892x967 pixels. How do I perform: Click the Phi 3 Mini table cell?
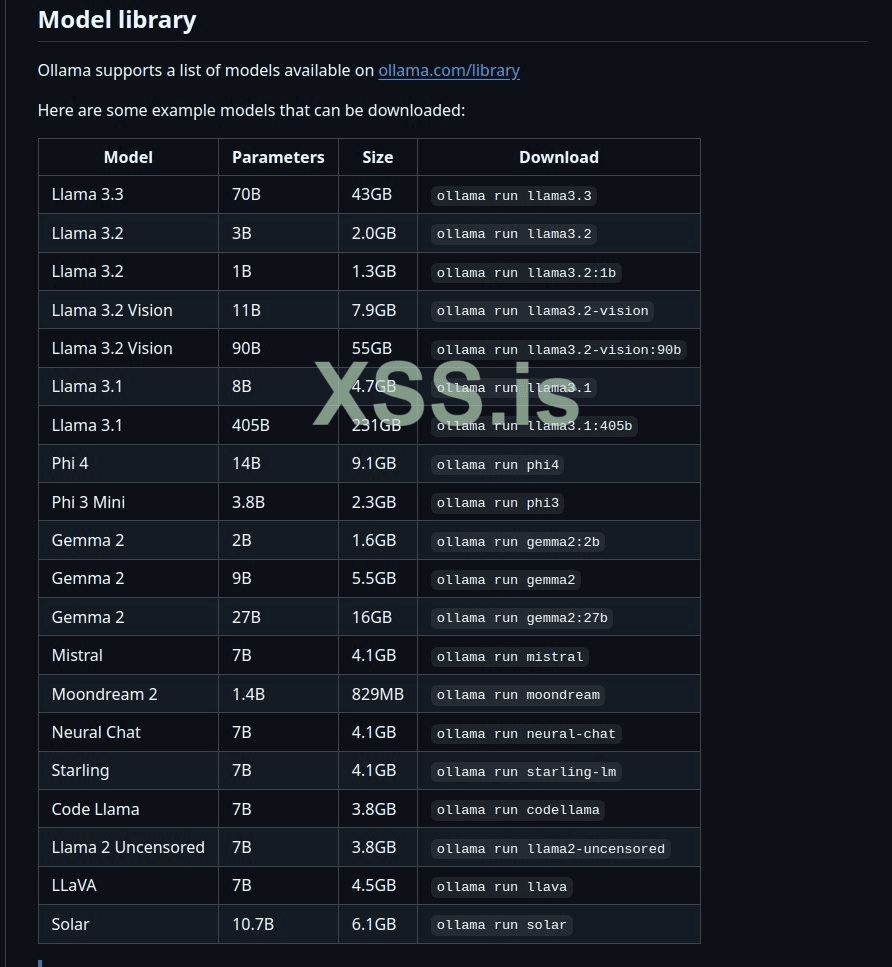pos(88,502)
